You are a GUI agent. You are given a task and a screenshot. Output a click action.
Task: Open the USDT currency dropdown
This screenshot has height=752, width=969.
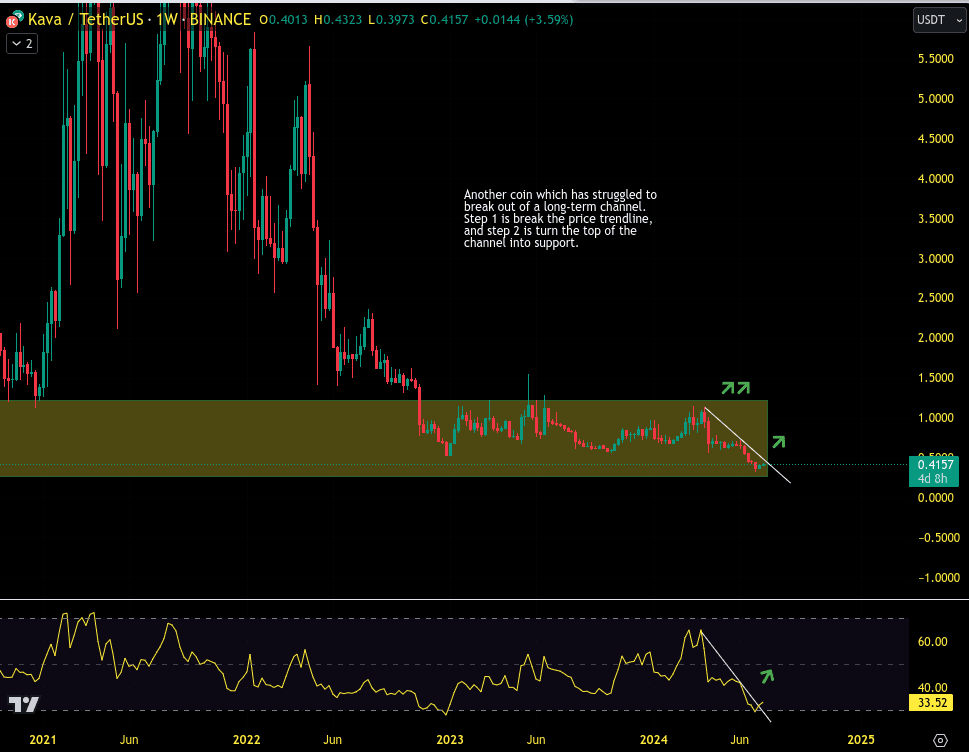939,20
